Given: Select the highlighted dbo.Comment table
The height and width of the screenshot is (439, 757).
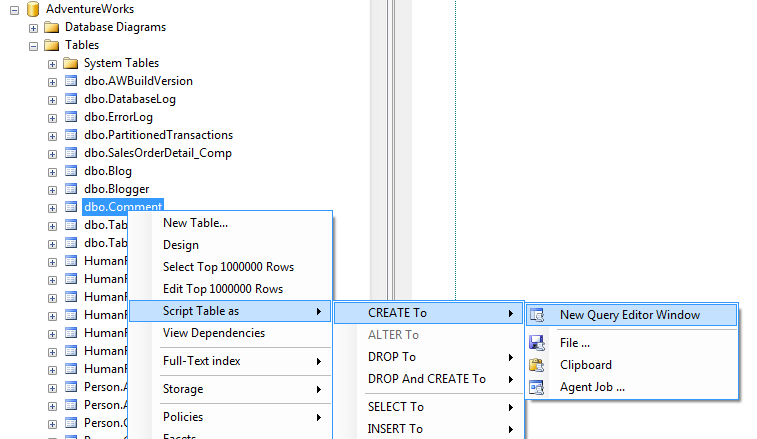Looking at the screenshot, I should (x=123, y=207).
